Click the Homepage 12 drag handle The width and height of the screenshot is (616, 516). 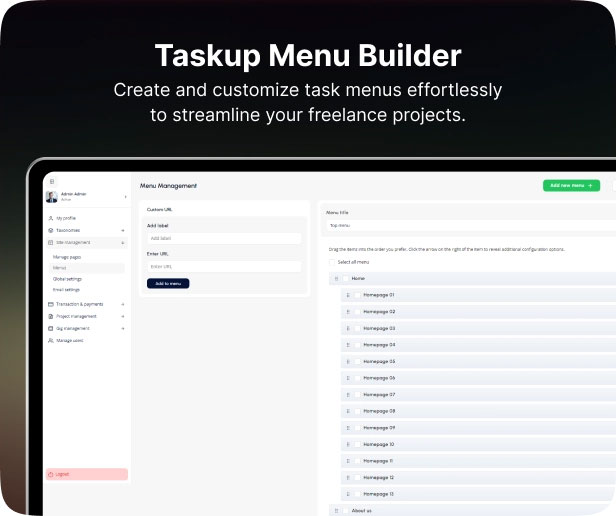pyautogui.click(x=348, y=478)
